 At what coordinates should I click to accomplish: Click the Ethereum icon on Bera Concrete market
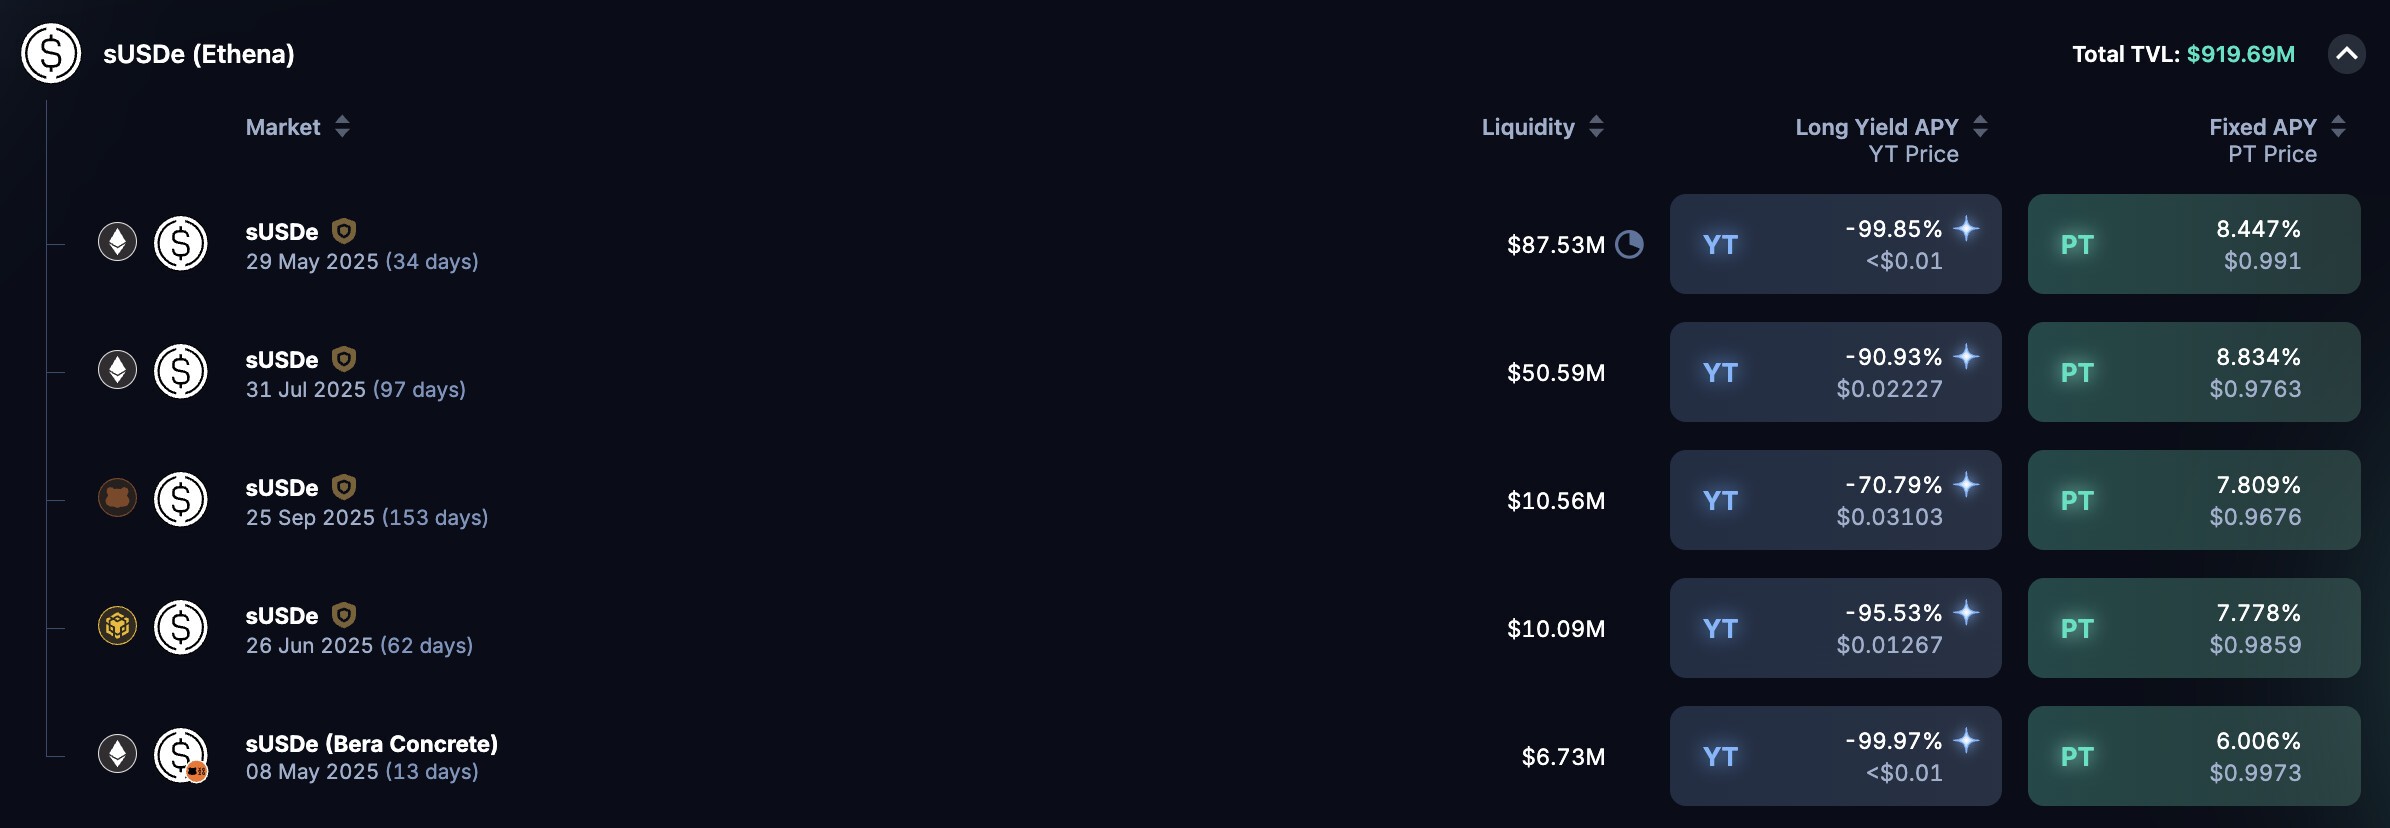pyautogui.click(x=117, y=754)
